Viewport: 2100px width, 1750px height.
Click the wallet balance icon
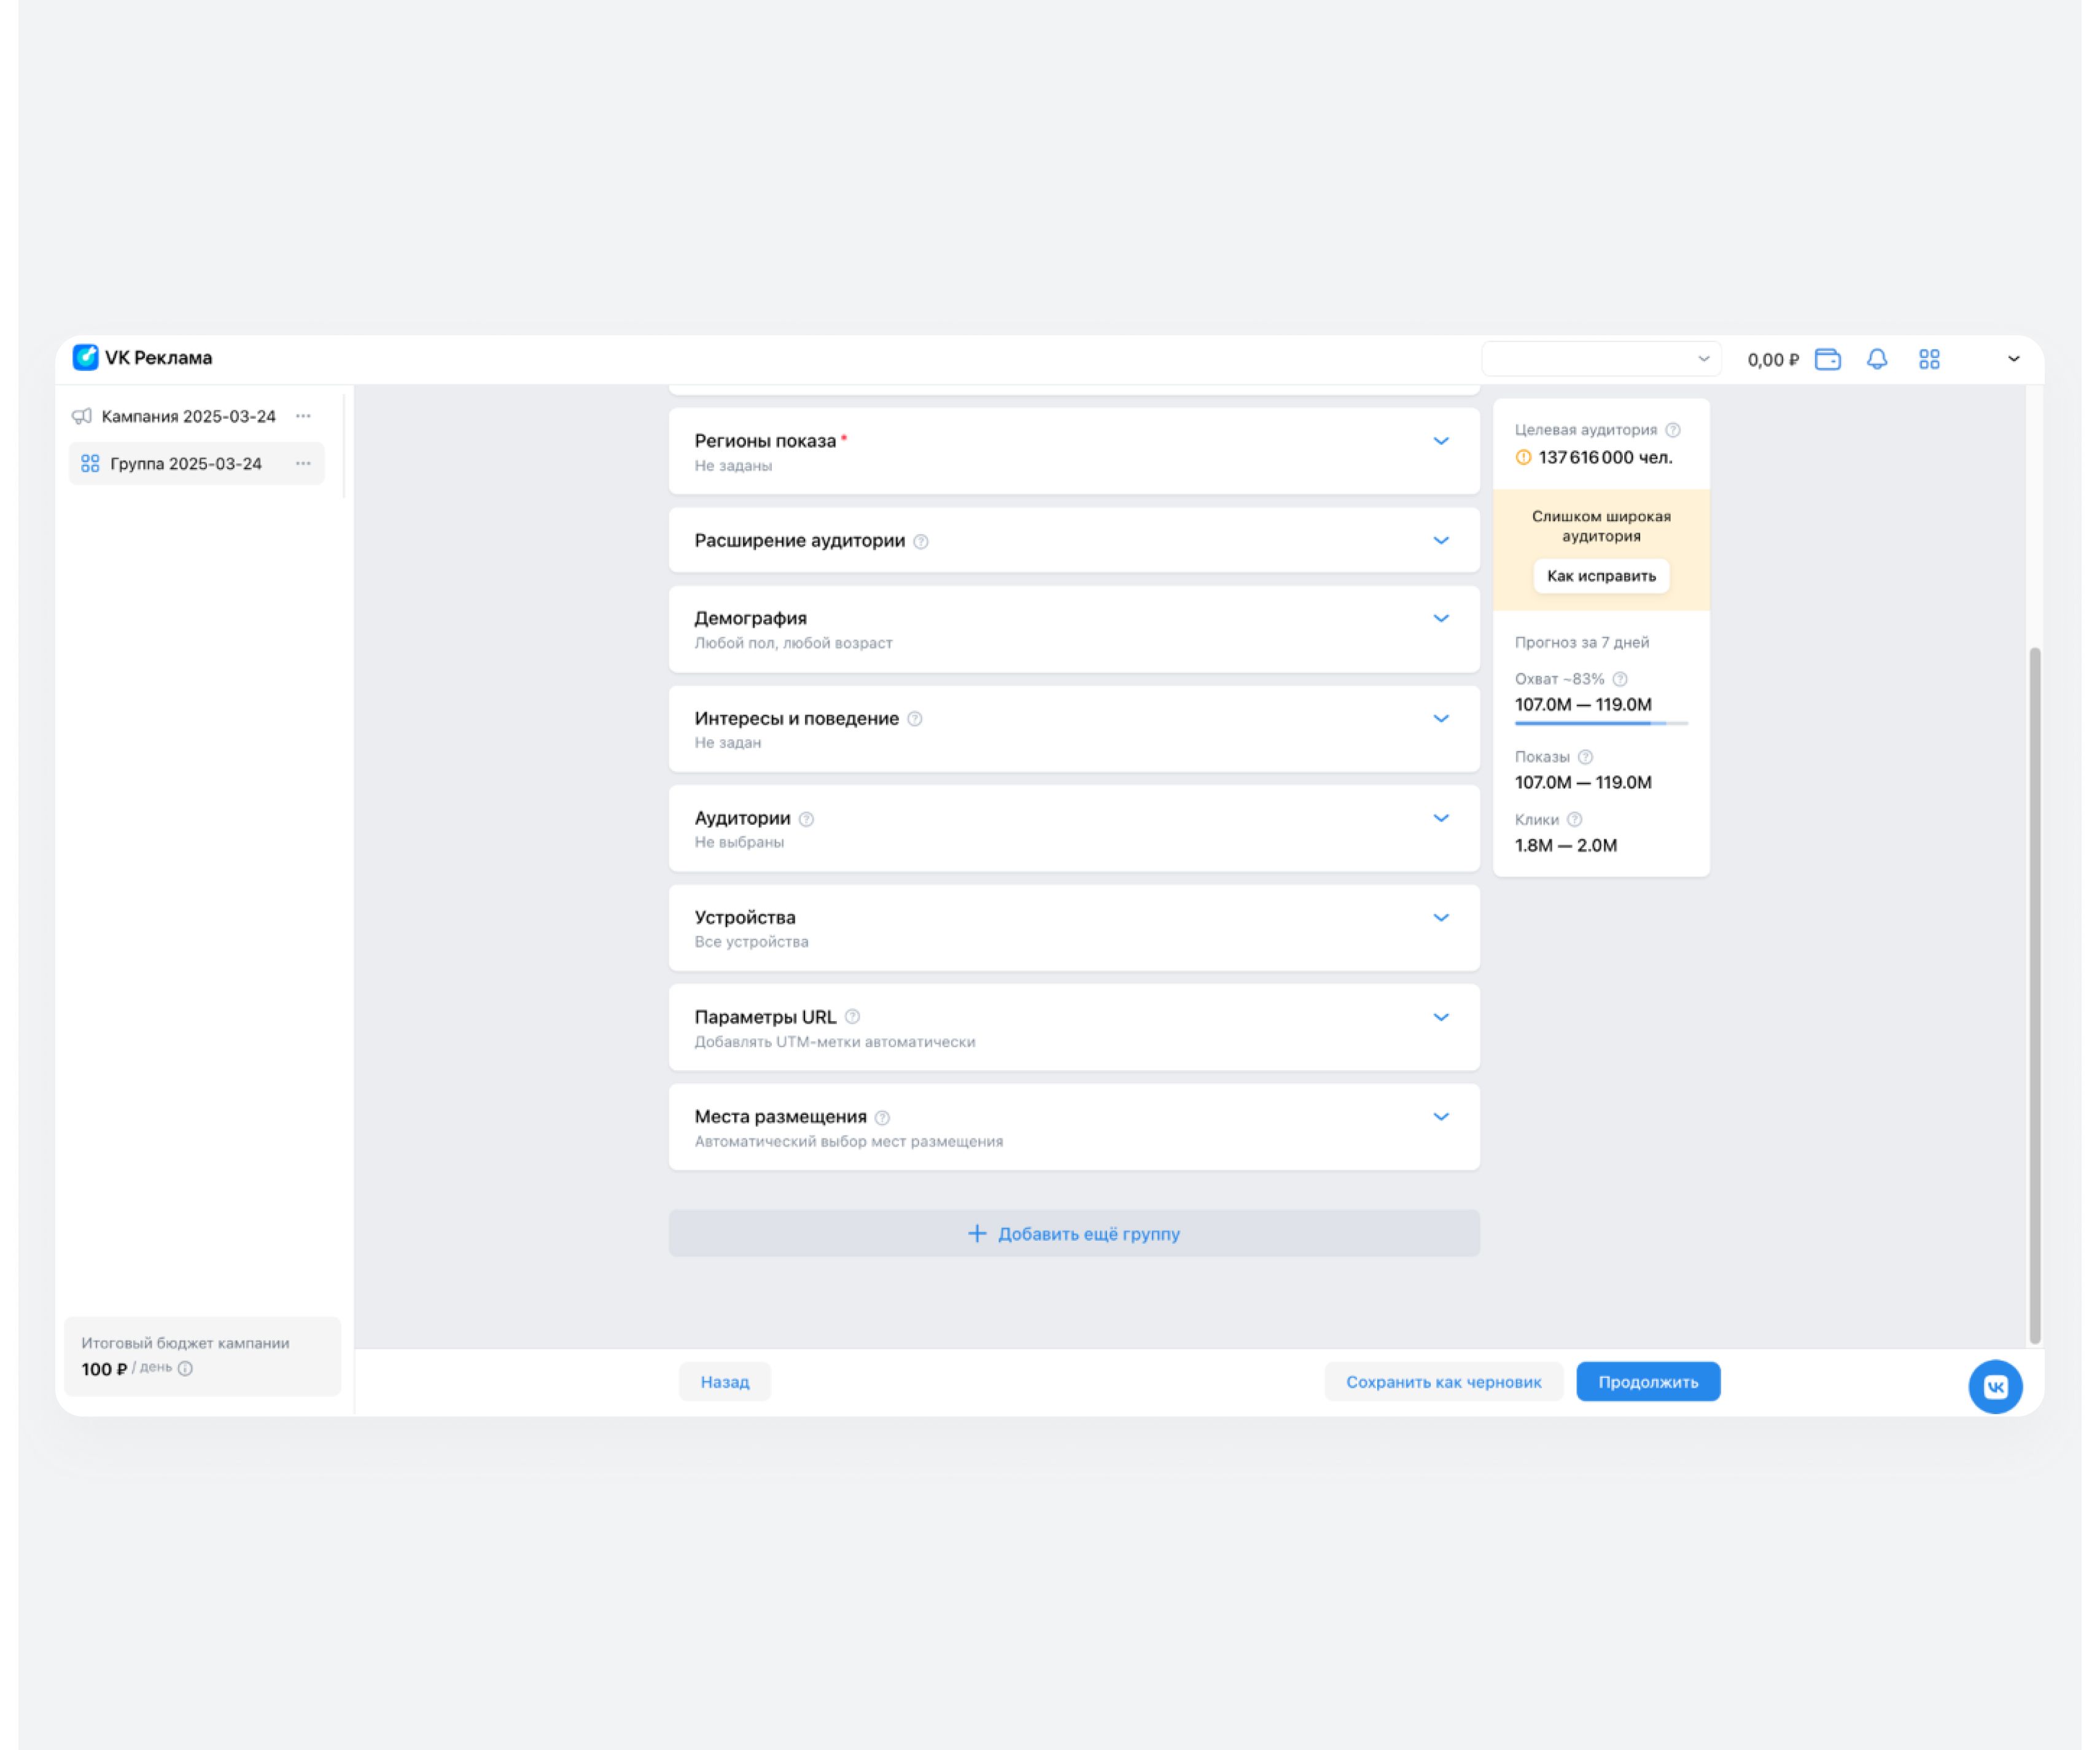[x=1827, y=359]
